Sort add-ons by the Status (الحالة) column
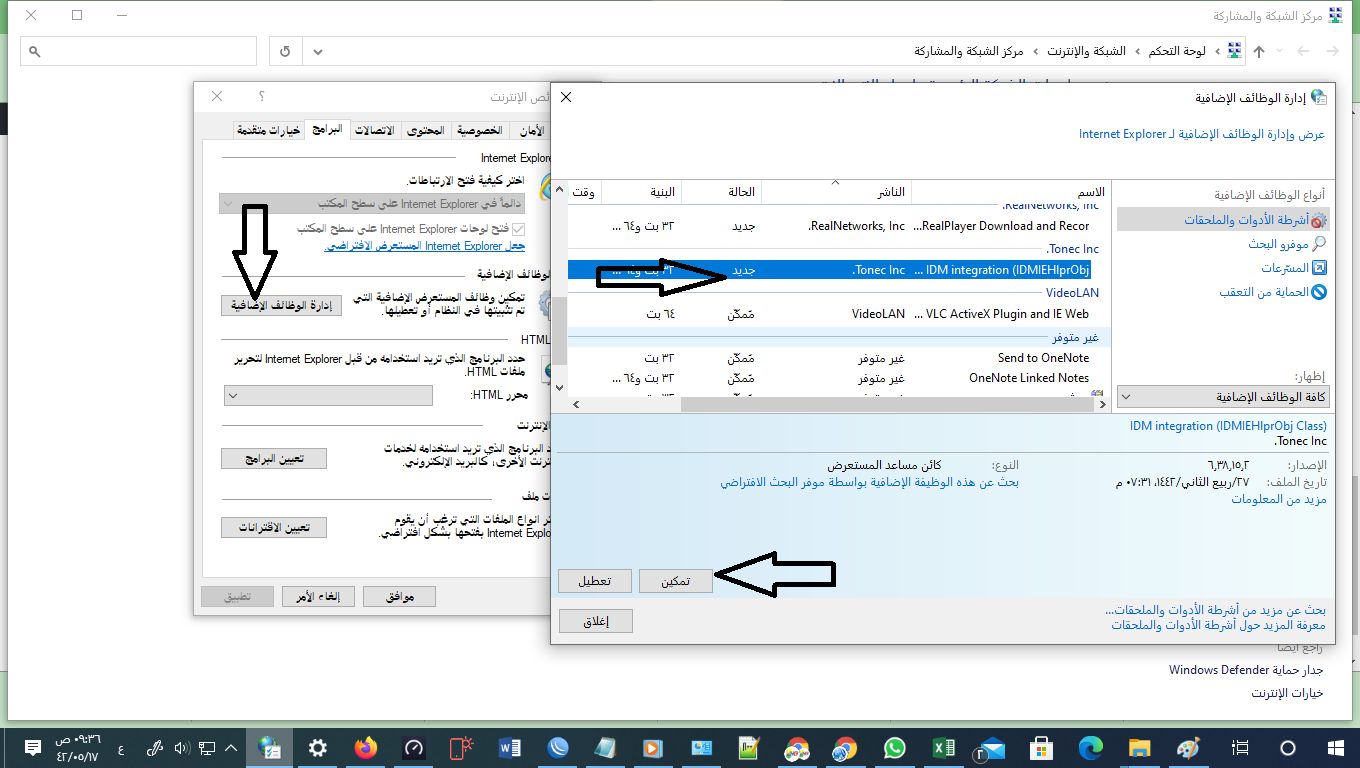This screenshot has width=1360, height=768. [x=721, y=192]
